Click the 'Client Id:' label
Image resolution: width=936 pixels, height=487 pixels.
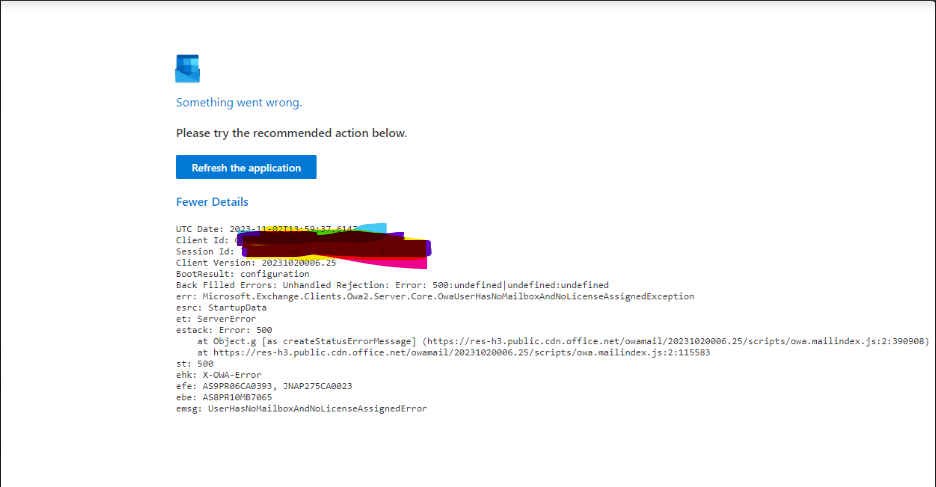point(202,240)
